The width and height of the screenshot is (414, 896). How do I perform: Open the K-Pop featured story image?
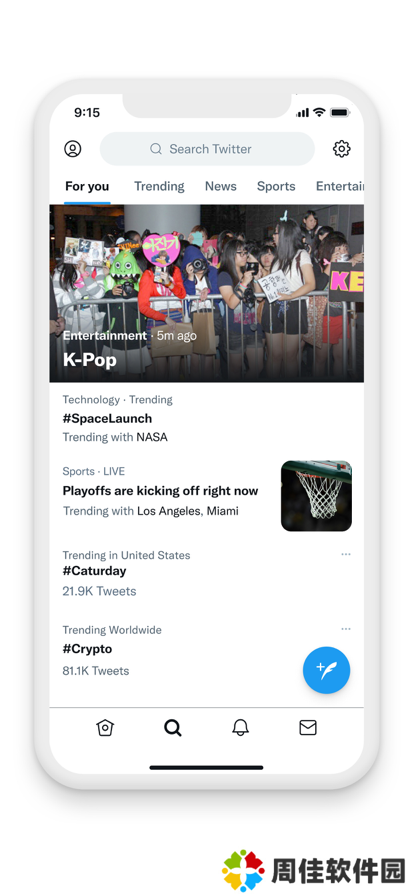(x=206, y=293)
